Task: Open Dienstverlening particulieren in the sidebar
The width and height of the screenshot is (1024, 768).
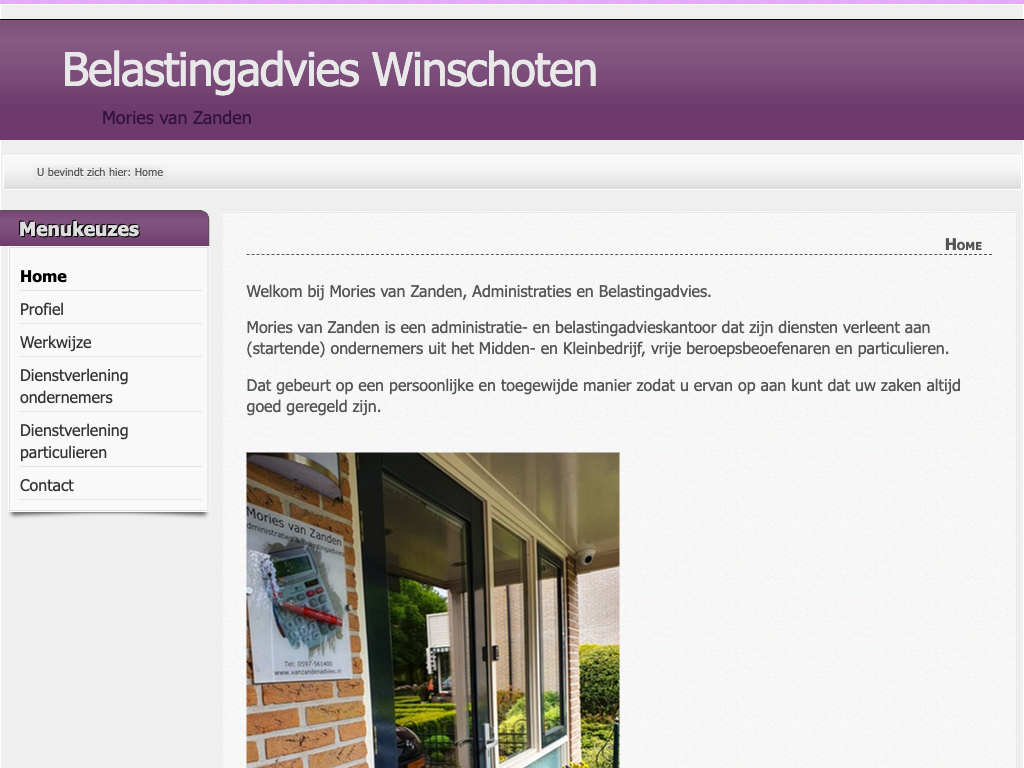Action: pyautogui.click(x=74, y=441)
